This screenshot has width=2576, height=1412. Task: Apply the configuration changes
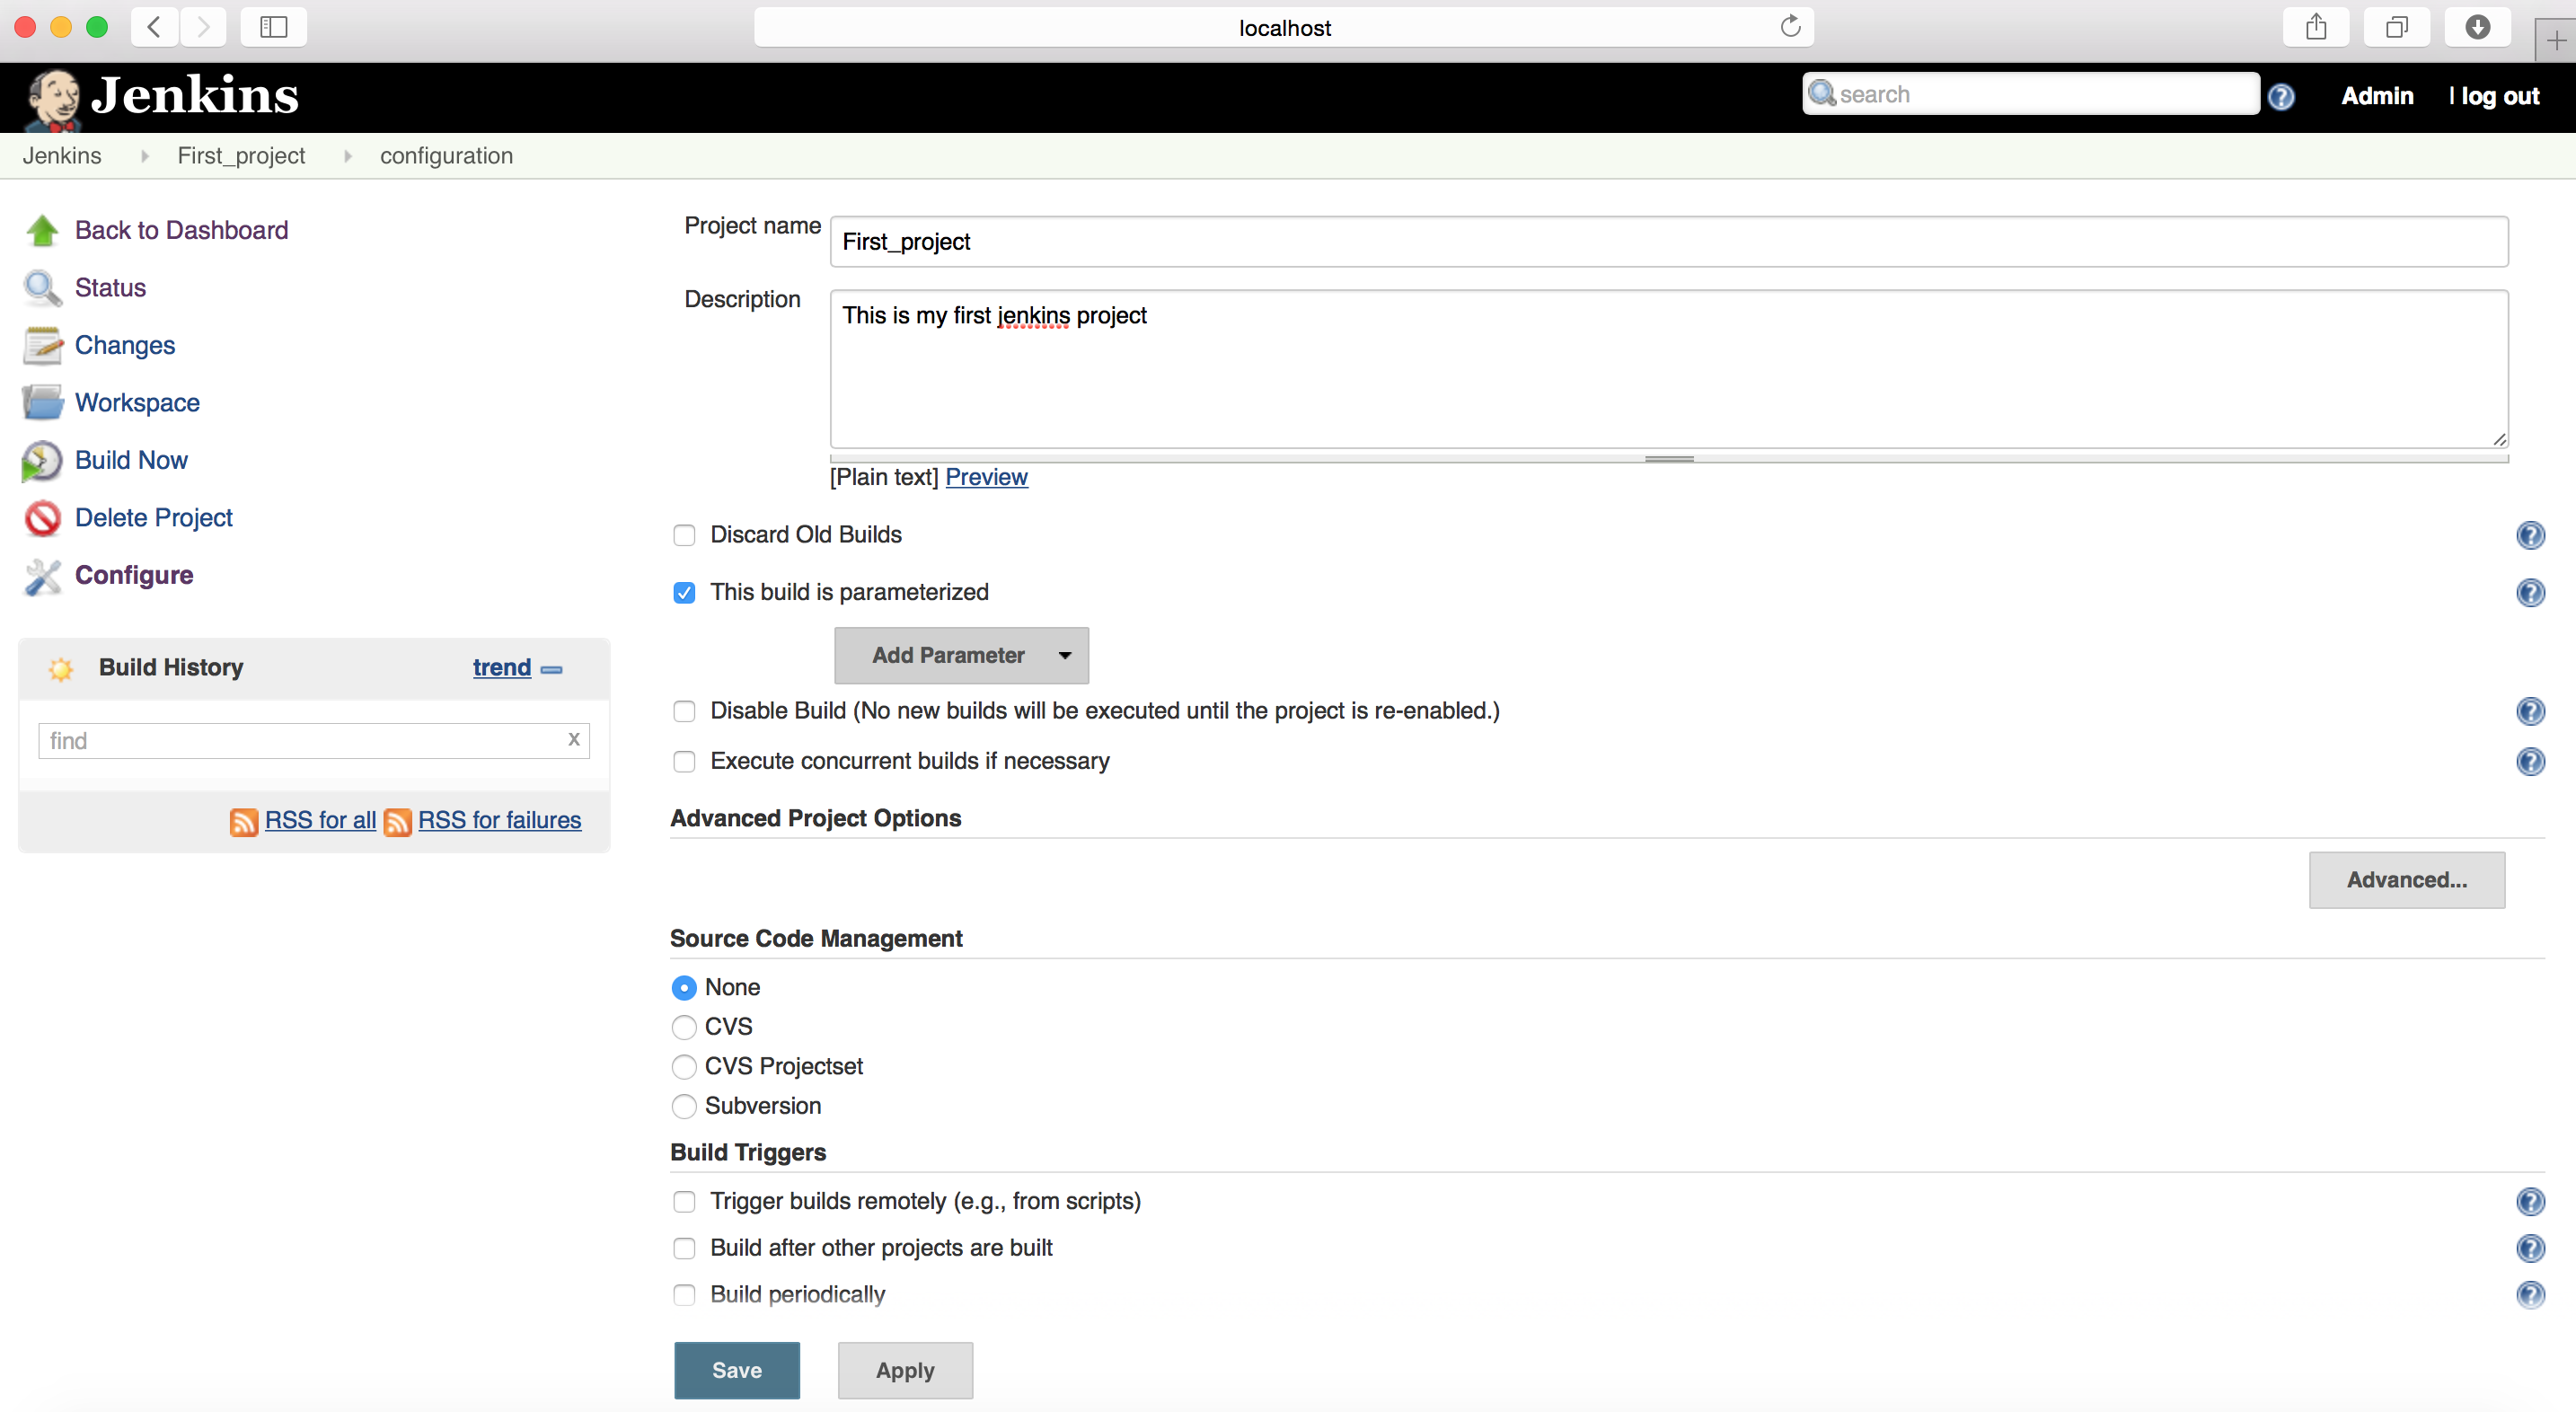pos(905,1371)
